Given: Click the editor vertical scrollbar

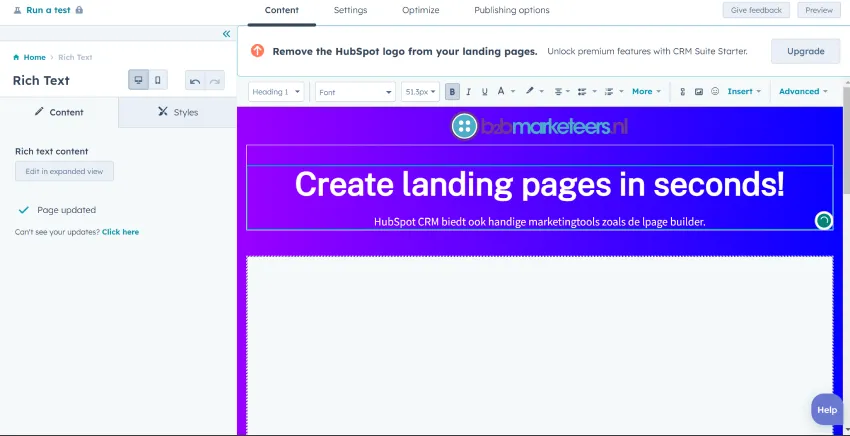Looking at the screenshot, I should click(x=846, y=139).
